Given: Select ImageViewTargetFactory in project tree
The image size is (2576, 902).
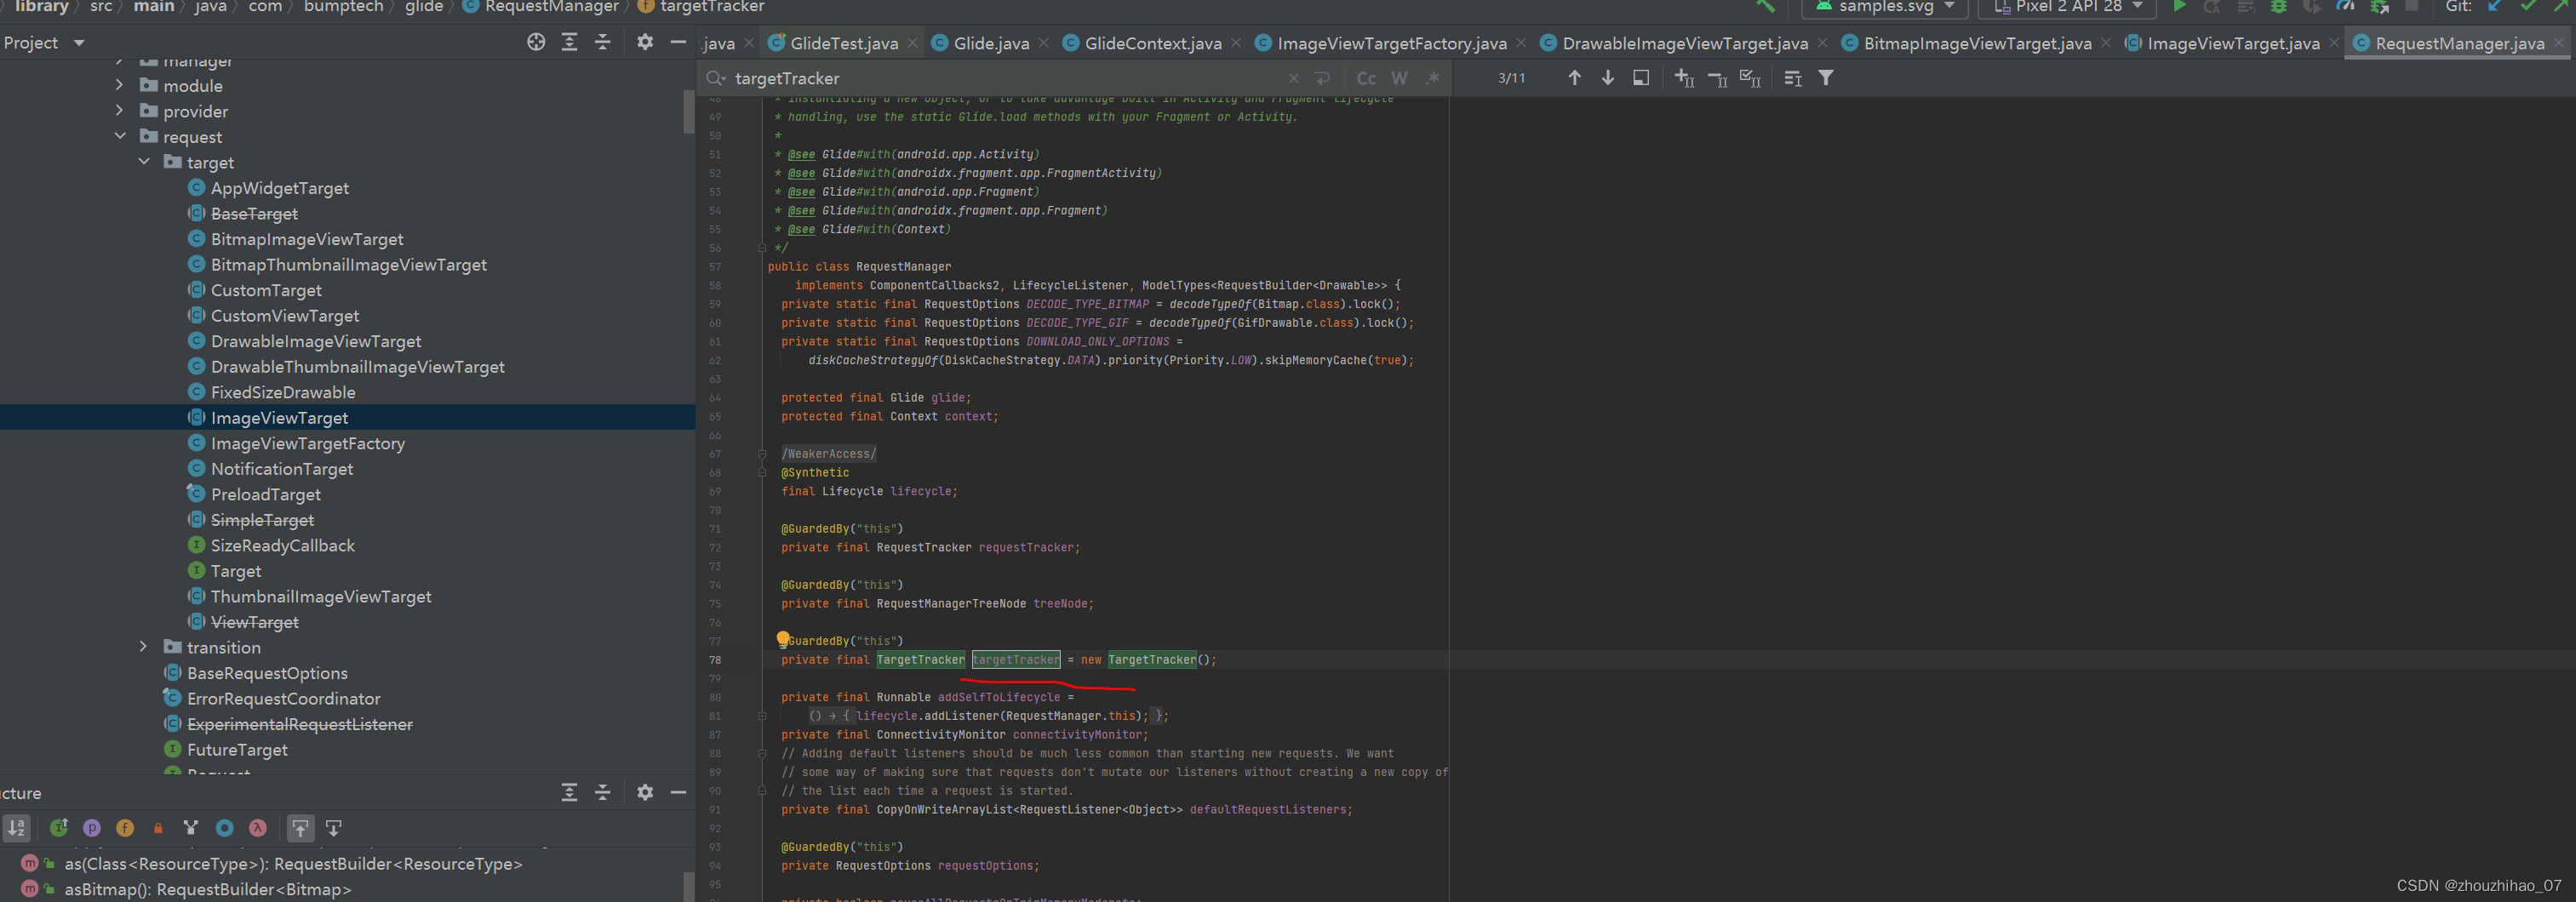Looking at the screenshot, I should 307,443.
